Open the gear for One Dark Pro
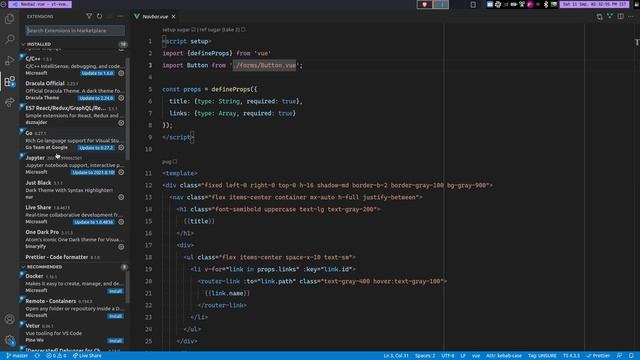This screenshot has width=640, height=360. click(x=121, y=247)
